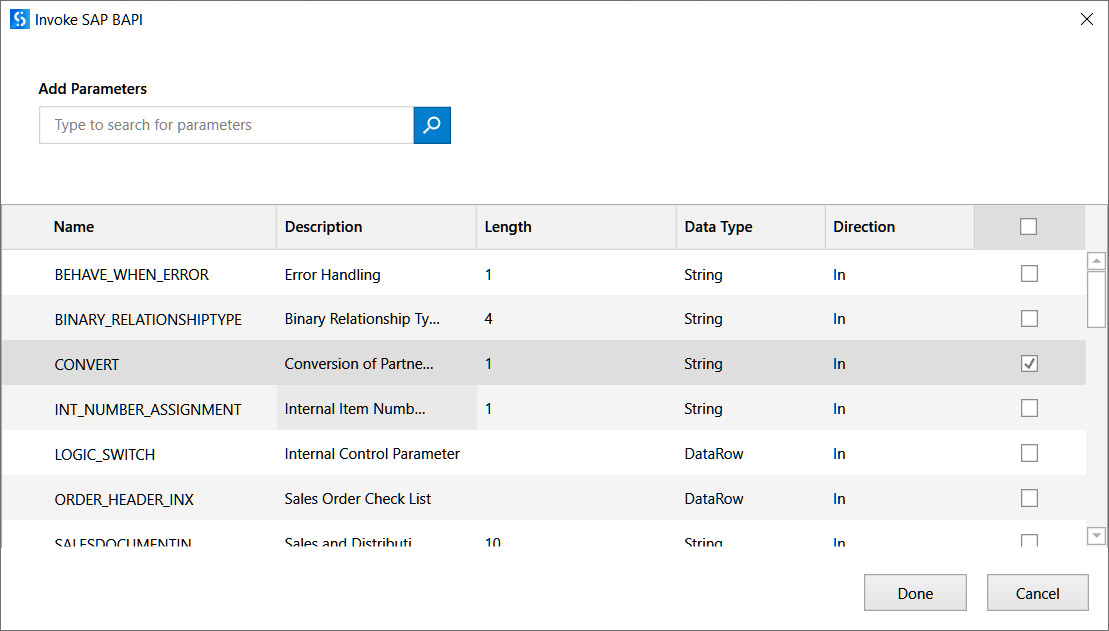
Task: Click the vertical scrollbar thumb
Action: click(x=1096, y=299)
